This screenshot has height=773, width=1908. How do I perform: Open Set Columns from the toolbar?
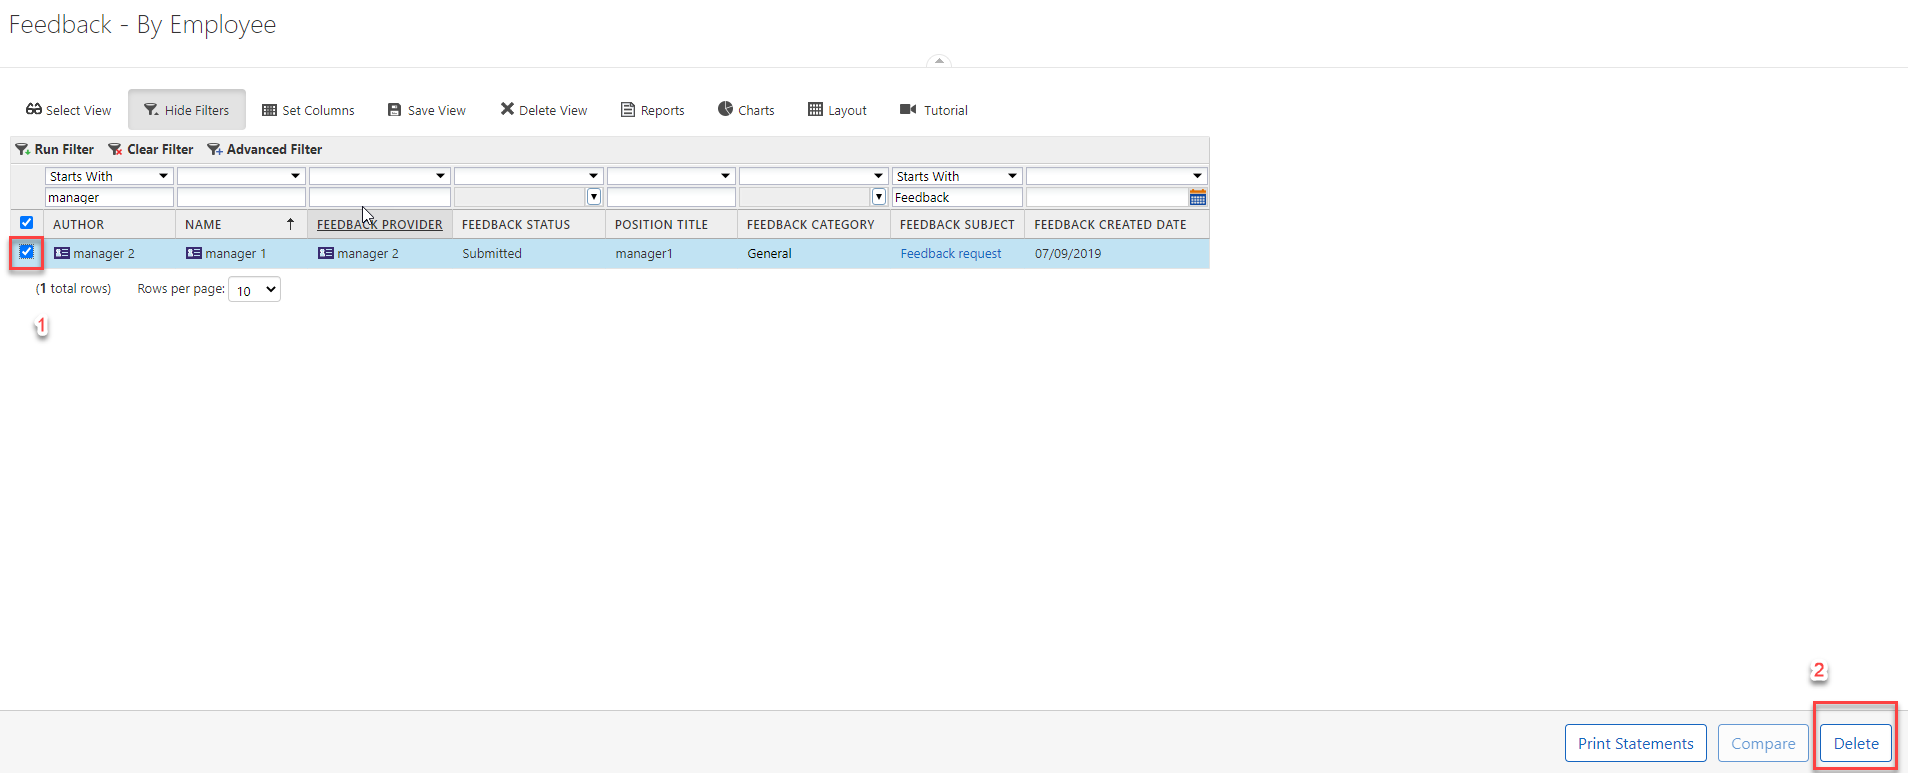[308, 110]
